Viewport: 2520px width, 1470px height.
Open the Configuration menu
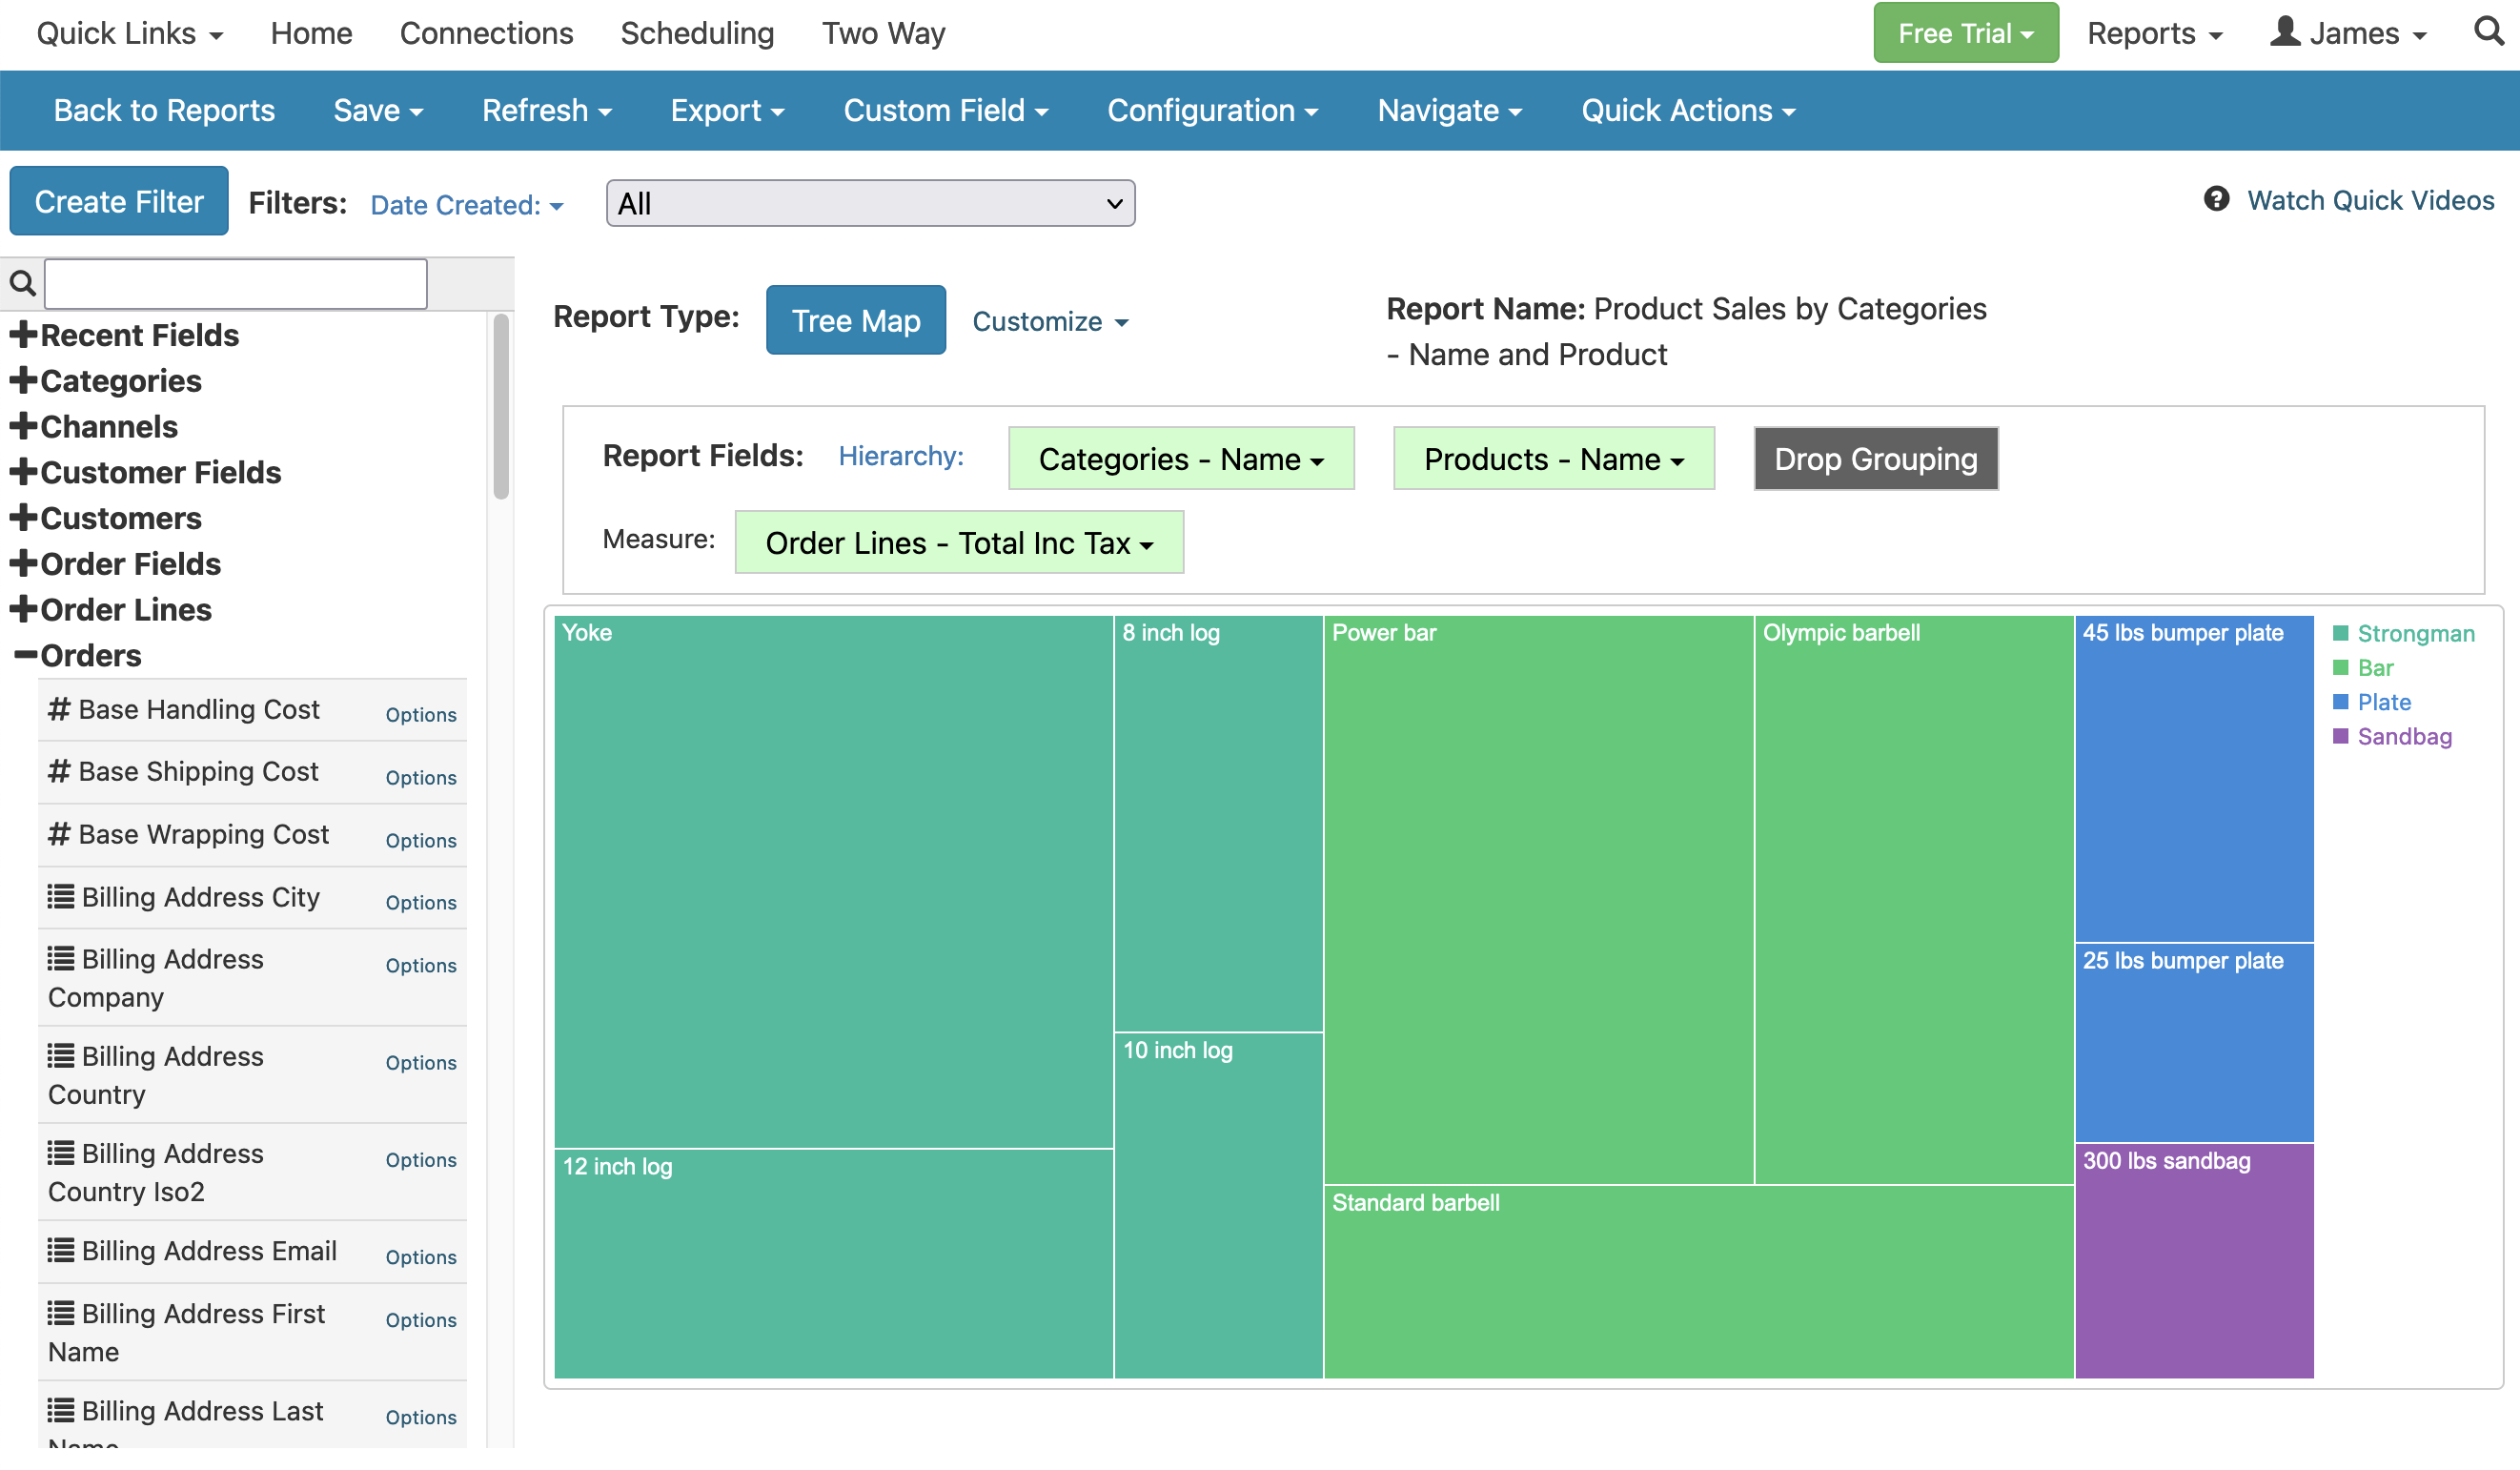point(1212,111)
